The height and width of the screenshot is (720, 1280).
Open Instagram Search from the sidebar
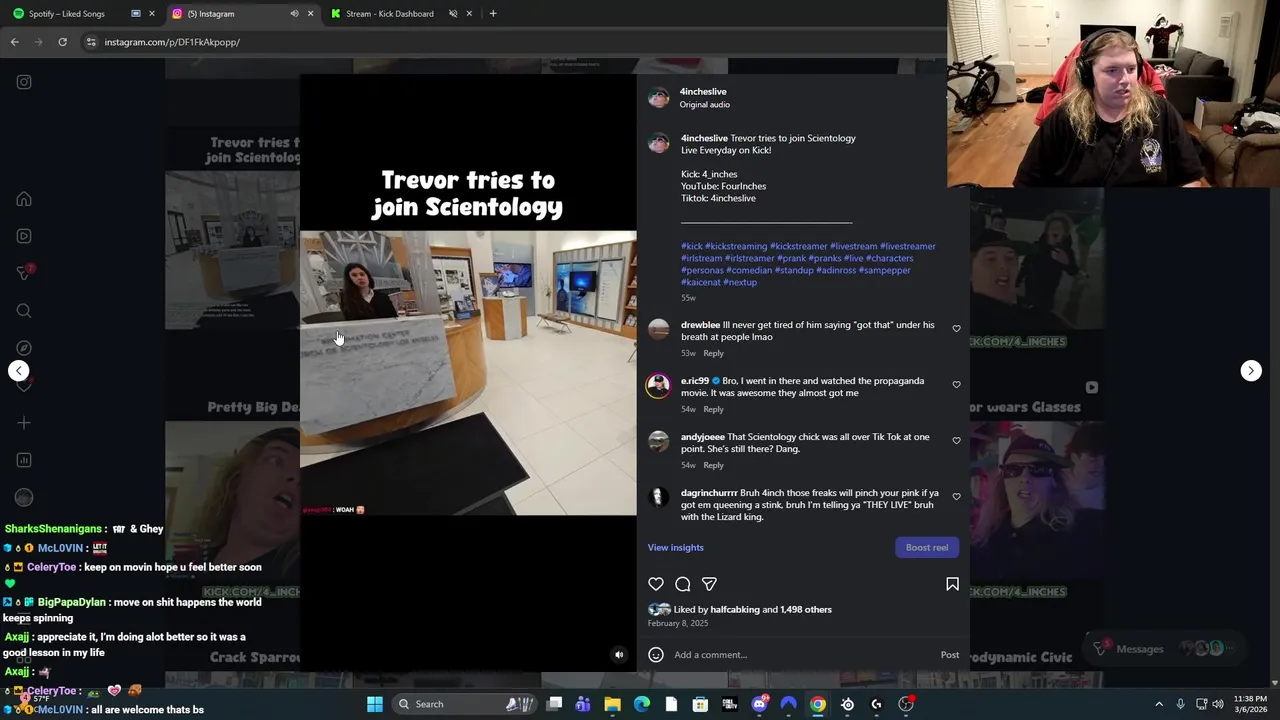[x=24, y=311]
